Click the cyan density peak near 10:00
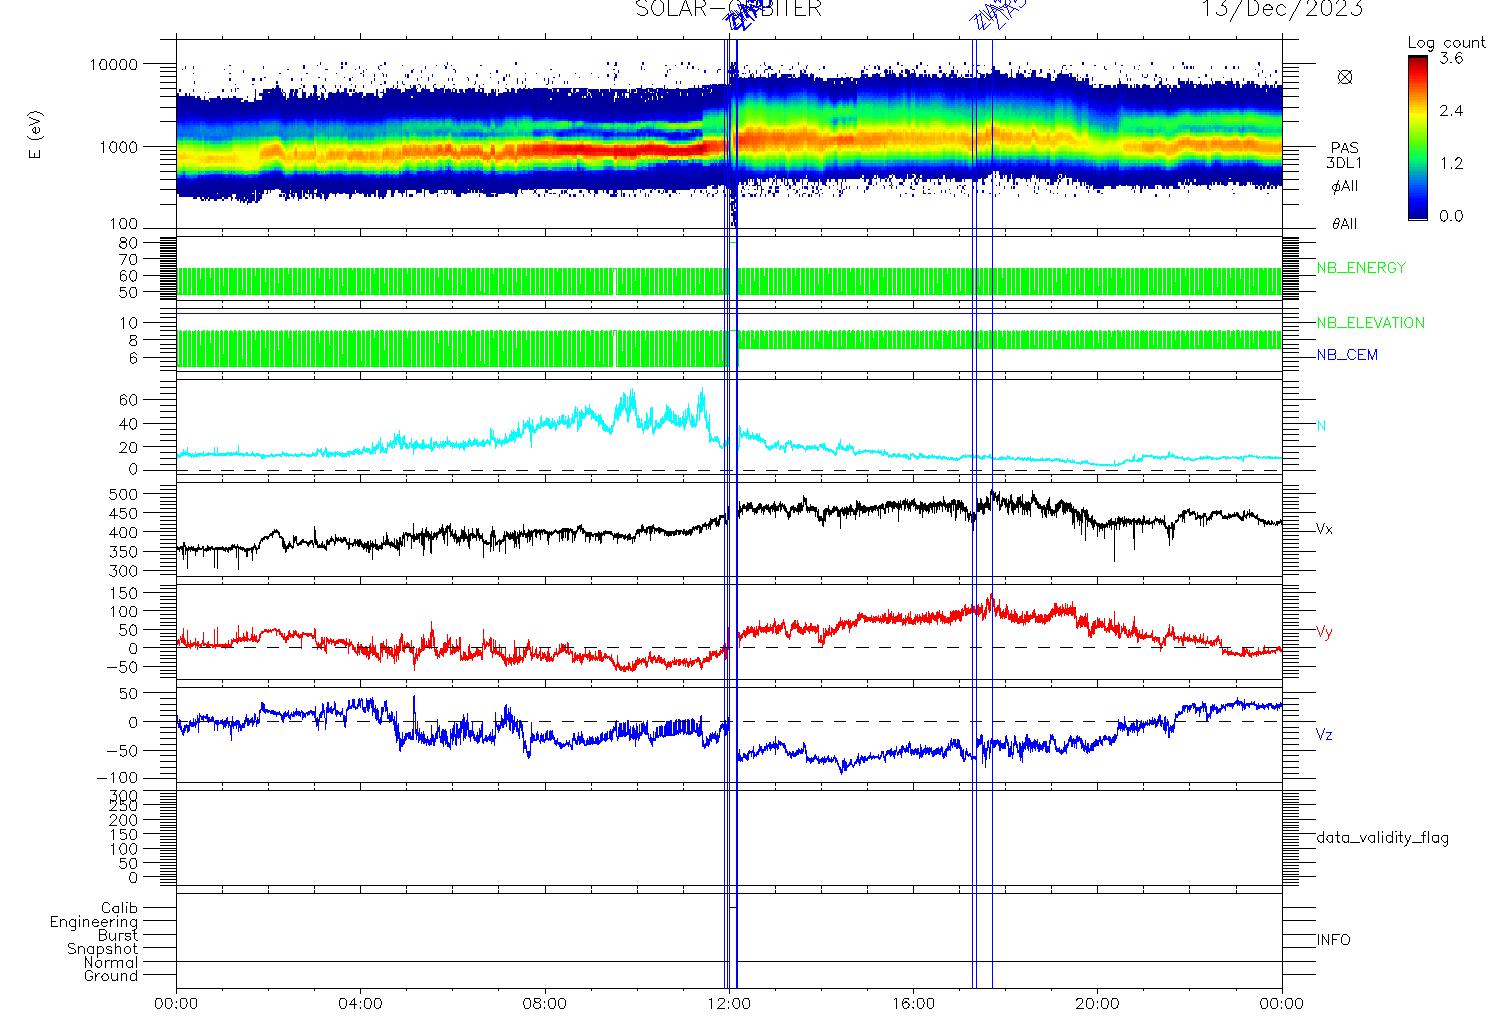 pos(630,400)
